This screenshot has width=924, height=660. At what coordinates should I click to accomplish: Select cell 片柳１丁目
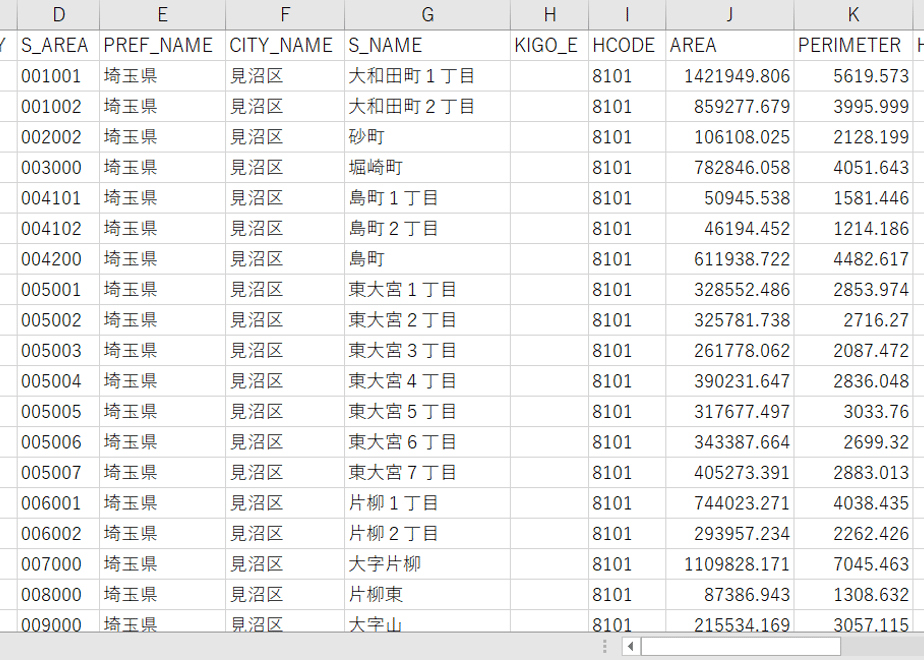pyautogui.click(x=427, y=503)
